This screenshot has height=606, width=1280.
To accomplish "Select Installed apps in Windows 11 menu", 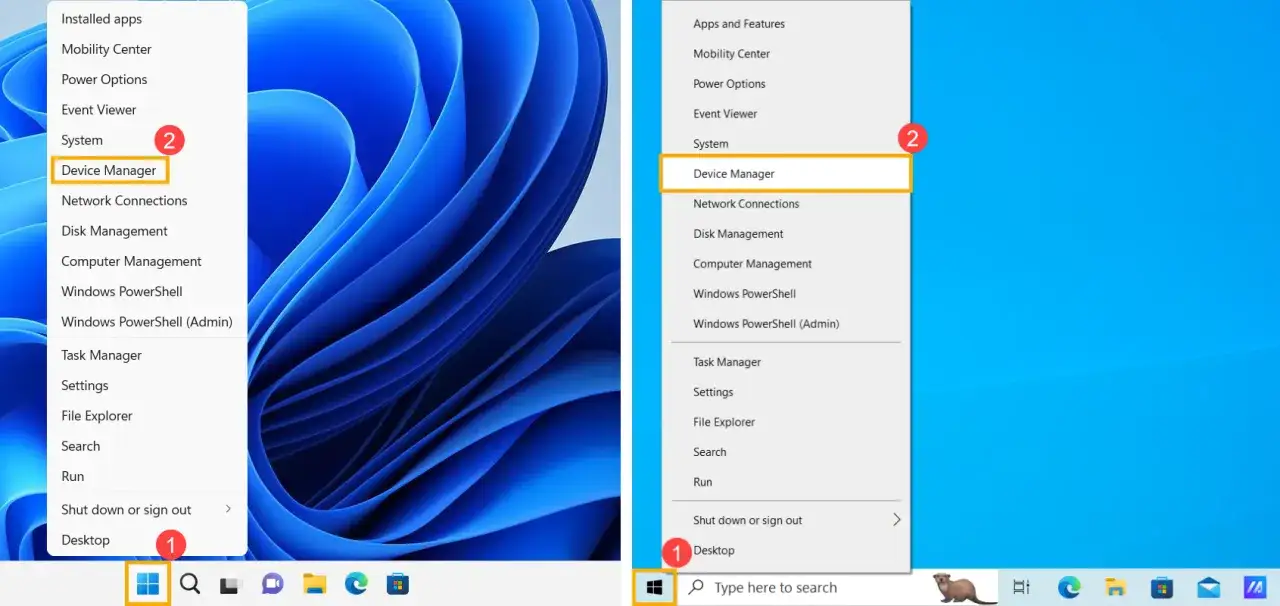I will 147,19.
